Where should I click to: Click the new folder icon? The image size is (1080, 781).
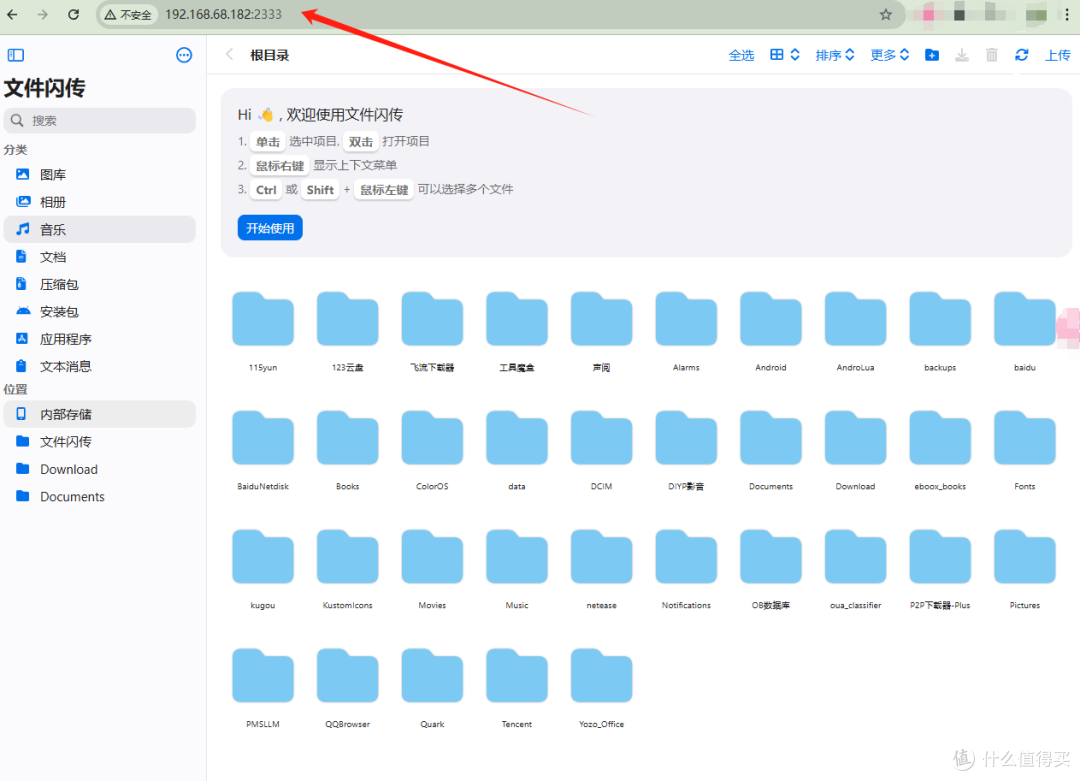(x=932, y=55)
